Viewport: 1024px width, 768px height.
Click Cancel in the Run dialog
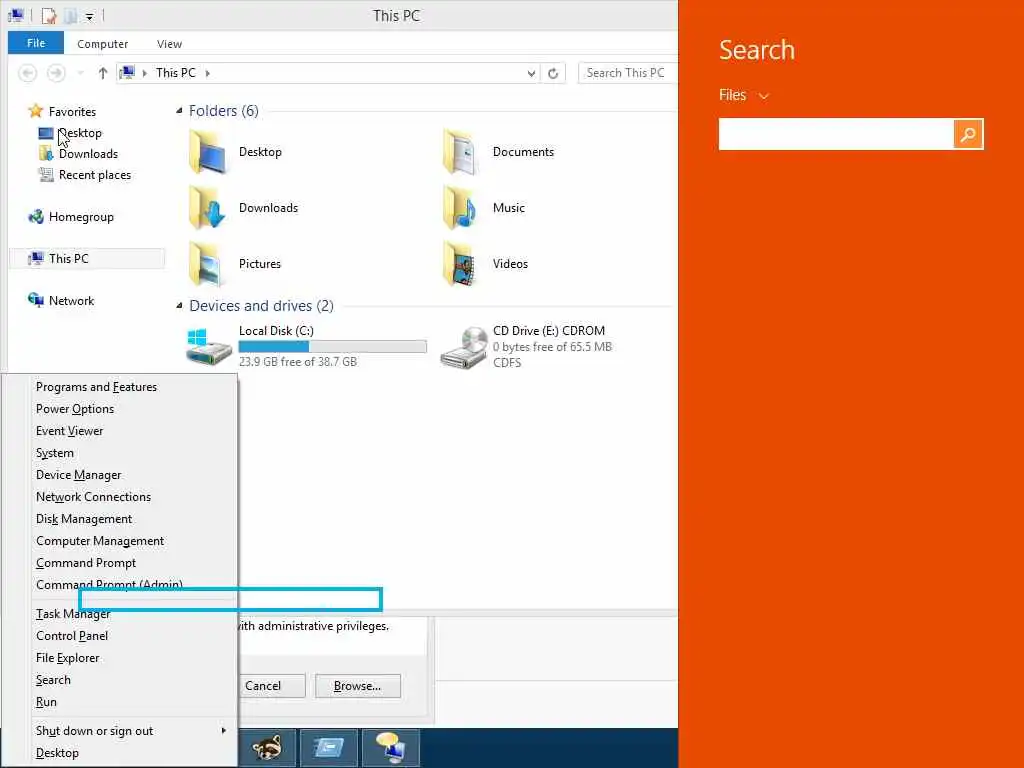(x=270, y=686)
